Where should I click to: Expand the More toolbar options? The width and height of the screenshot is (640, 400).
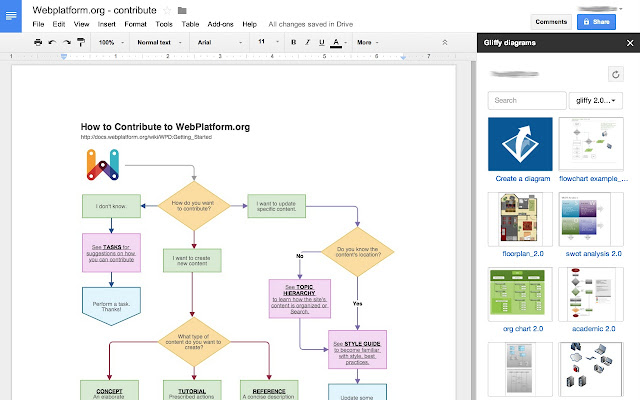[x=367, y=42]
